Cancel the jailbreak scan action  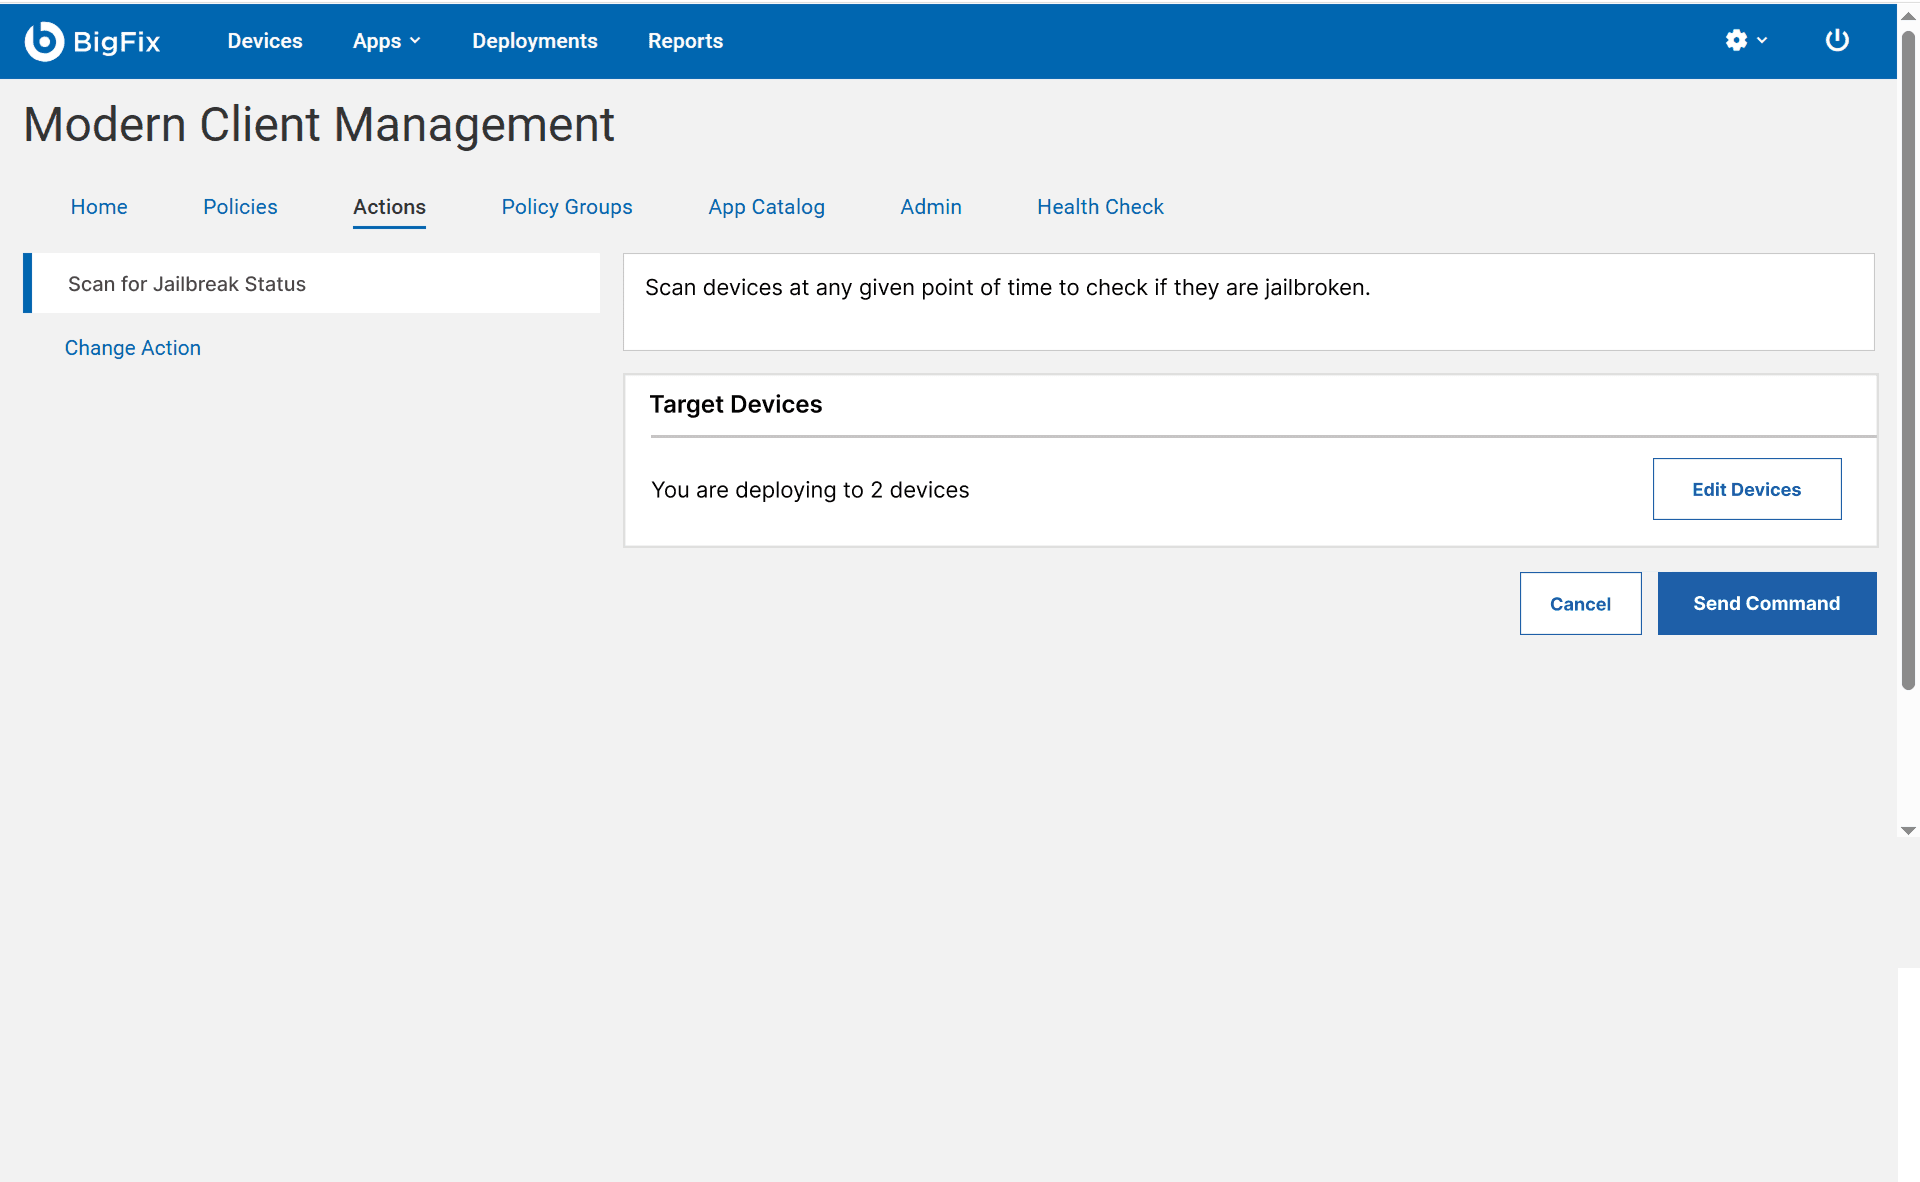[1581, 603]
